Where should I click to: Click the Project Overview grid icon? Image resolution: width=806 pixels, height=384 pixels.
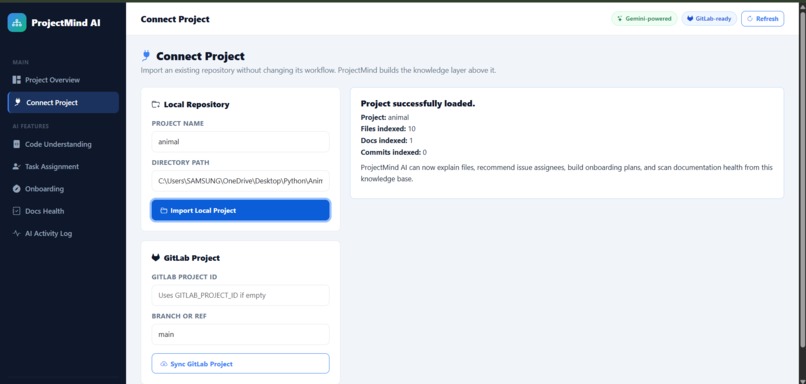tap(16, 80)
